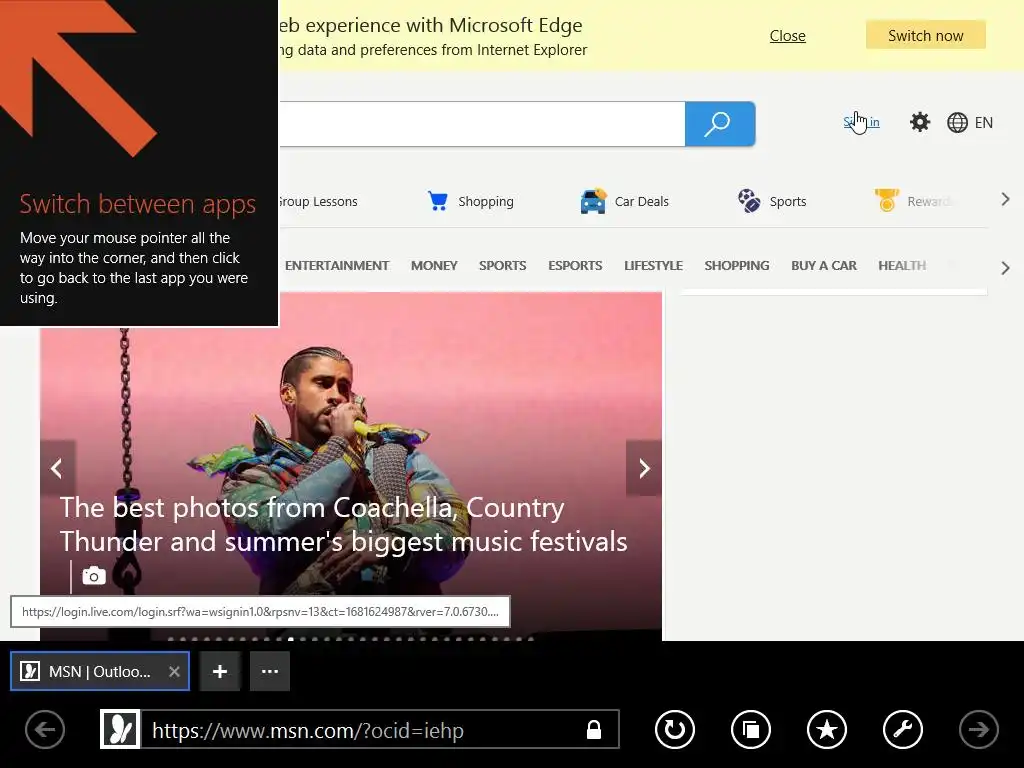Click the blue search magnifier button
1024x768 pixels.
click(720, 123)
